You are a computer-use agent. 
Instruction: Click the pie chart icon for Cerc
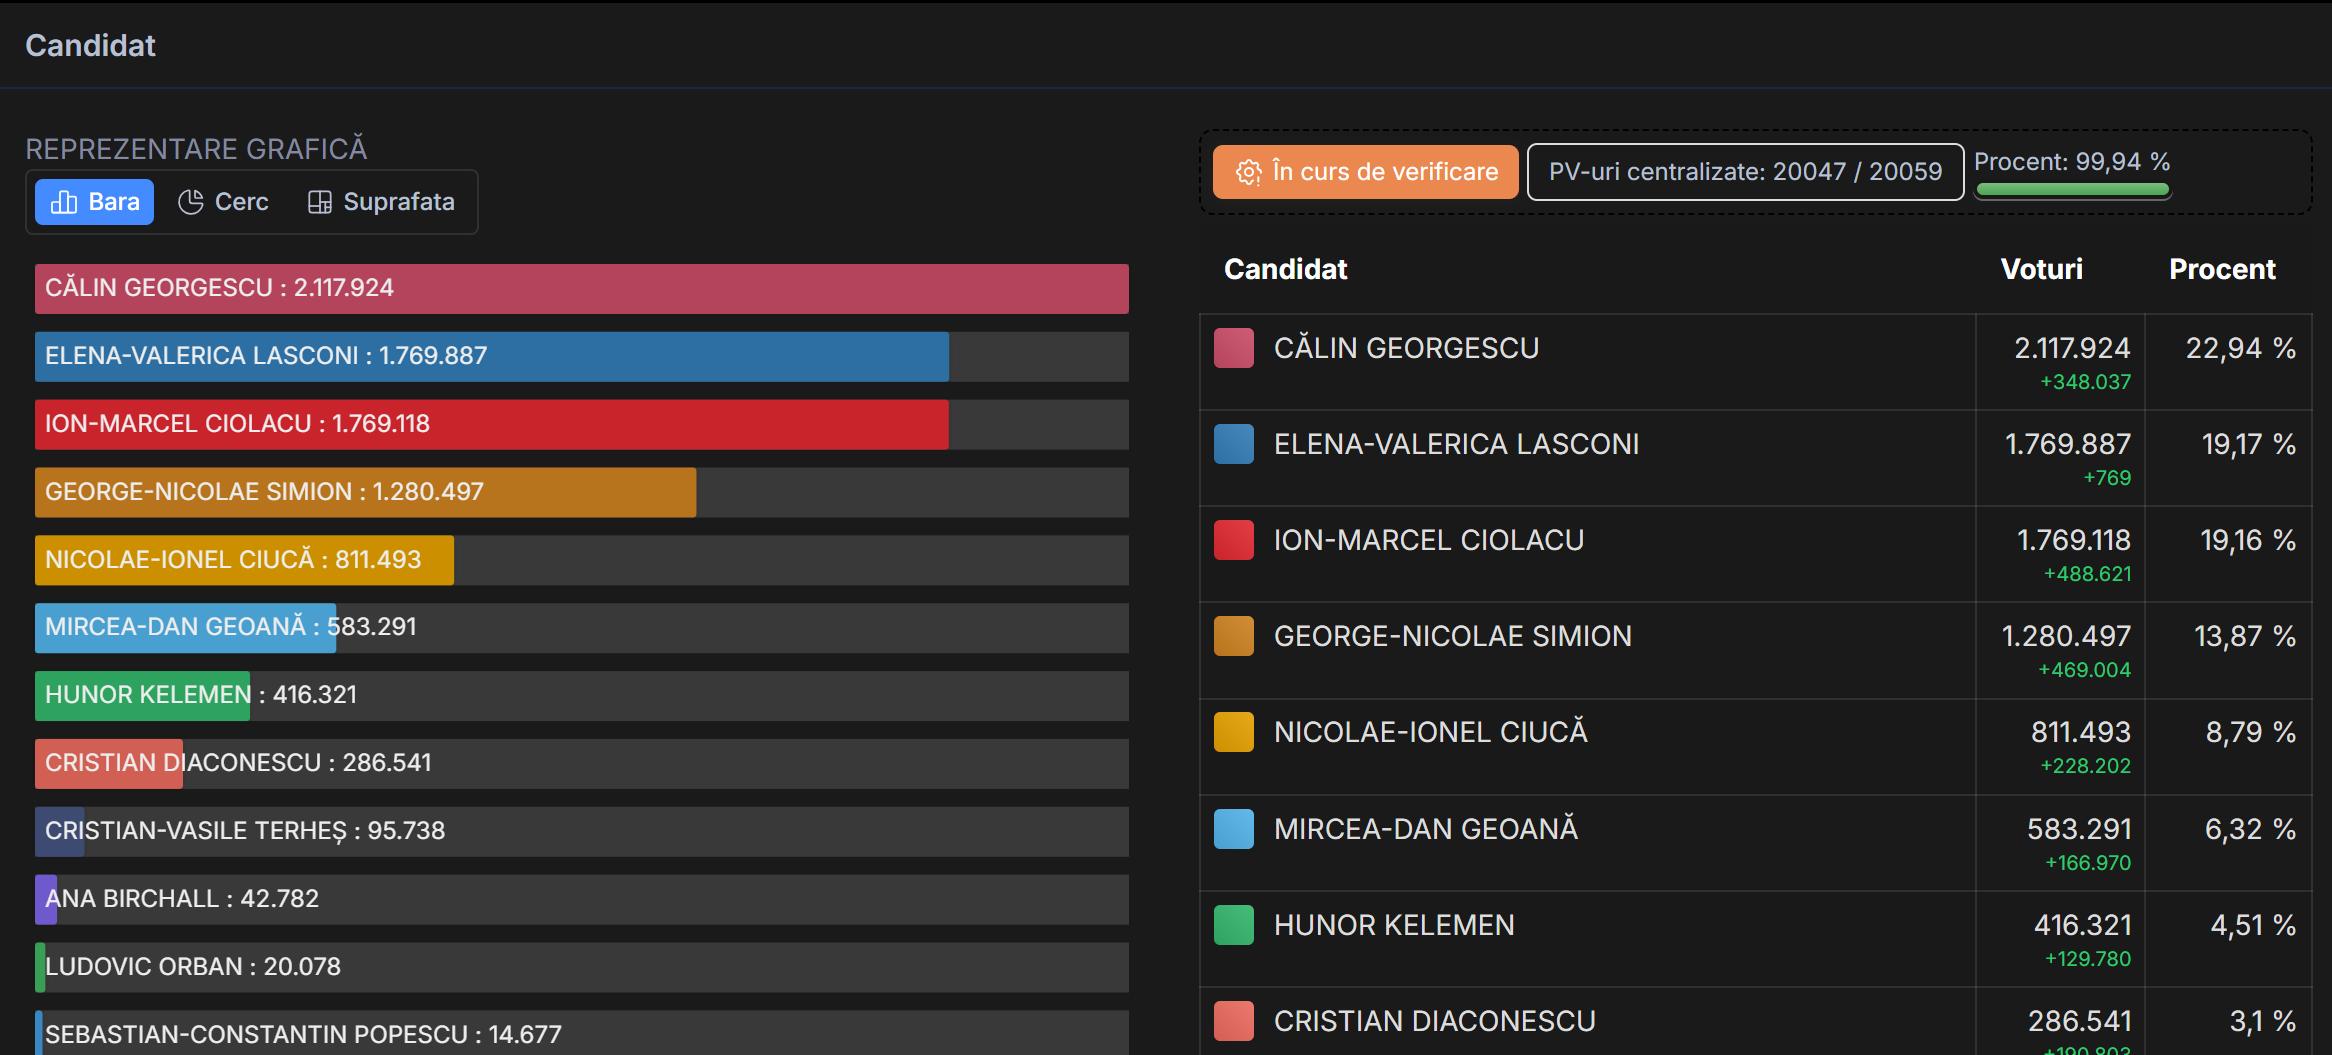pyautogui.click(x=190, y=202)
